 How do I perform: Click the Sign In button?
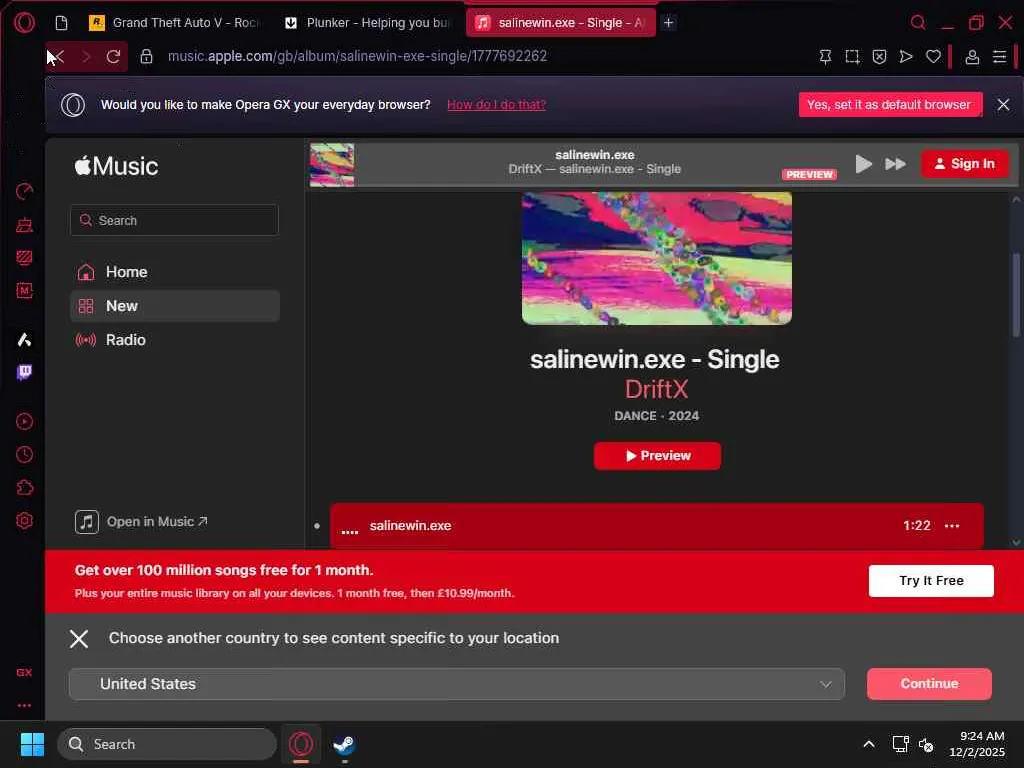(x=965, y=164)
